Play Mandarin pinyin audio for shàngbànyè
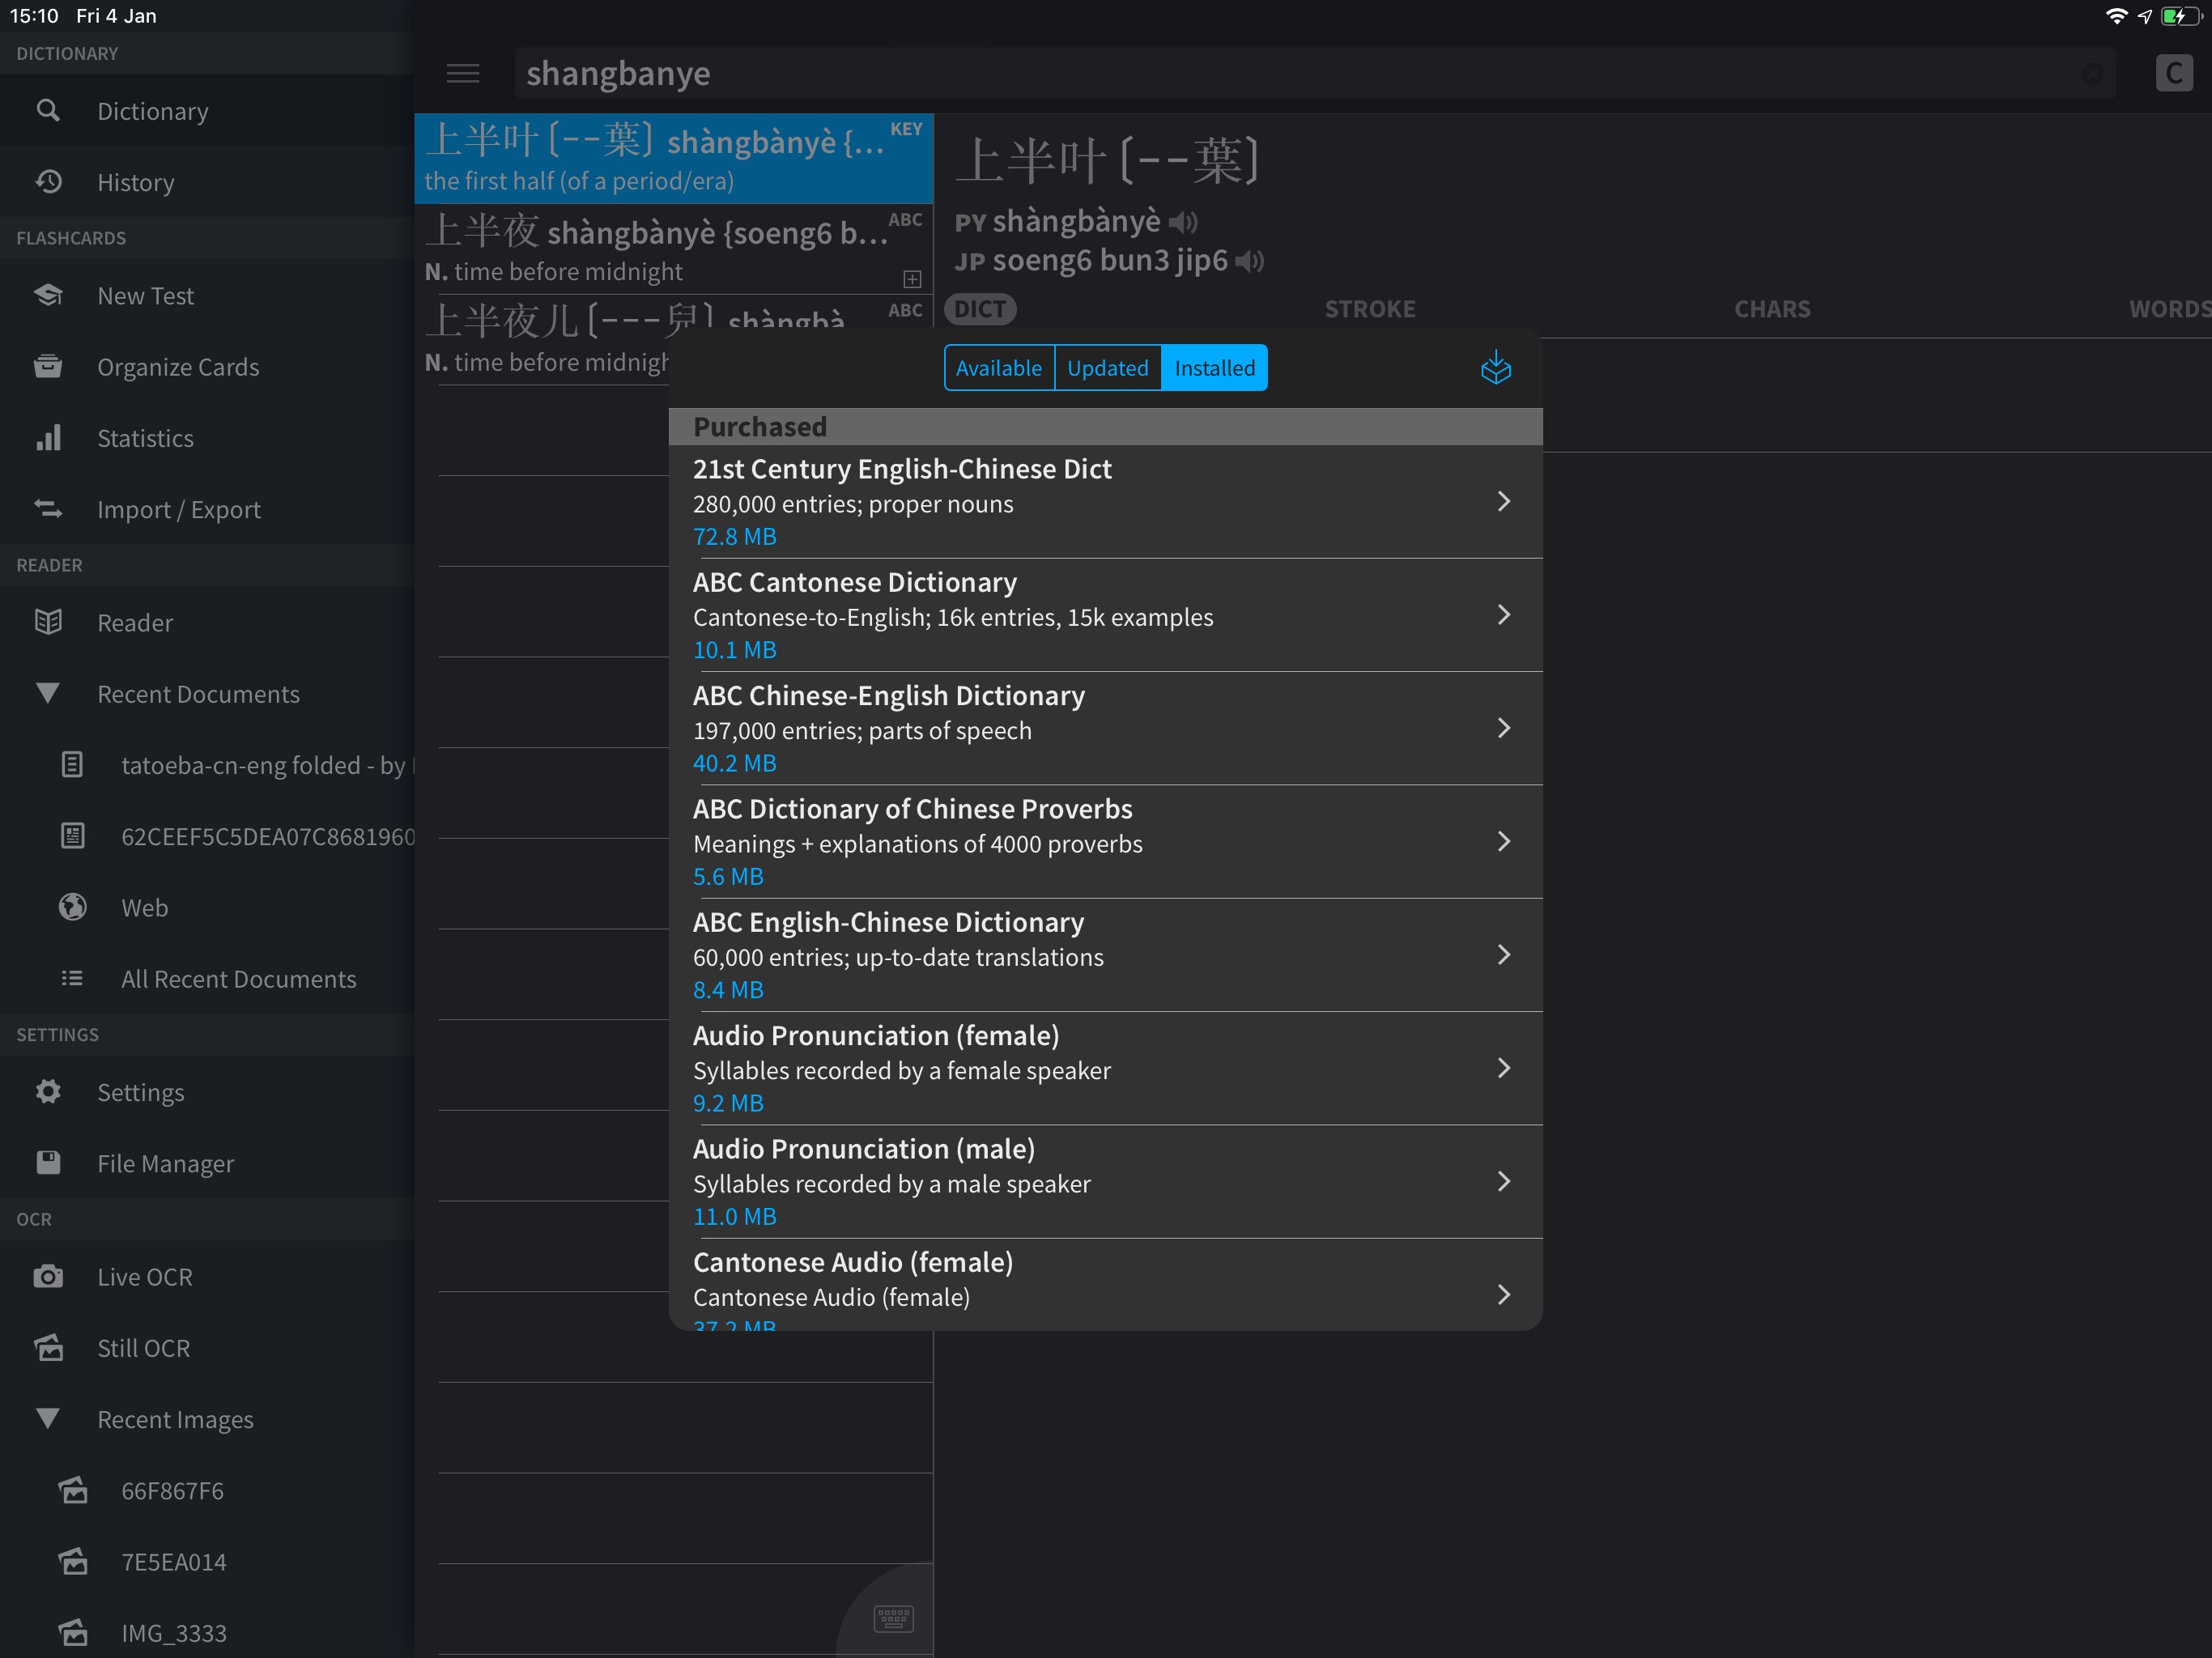 click(1184, 222)
